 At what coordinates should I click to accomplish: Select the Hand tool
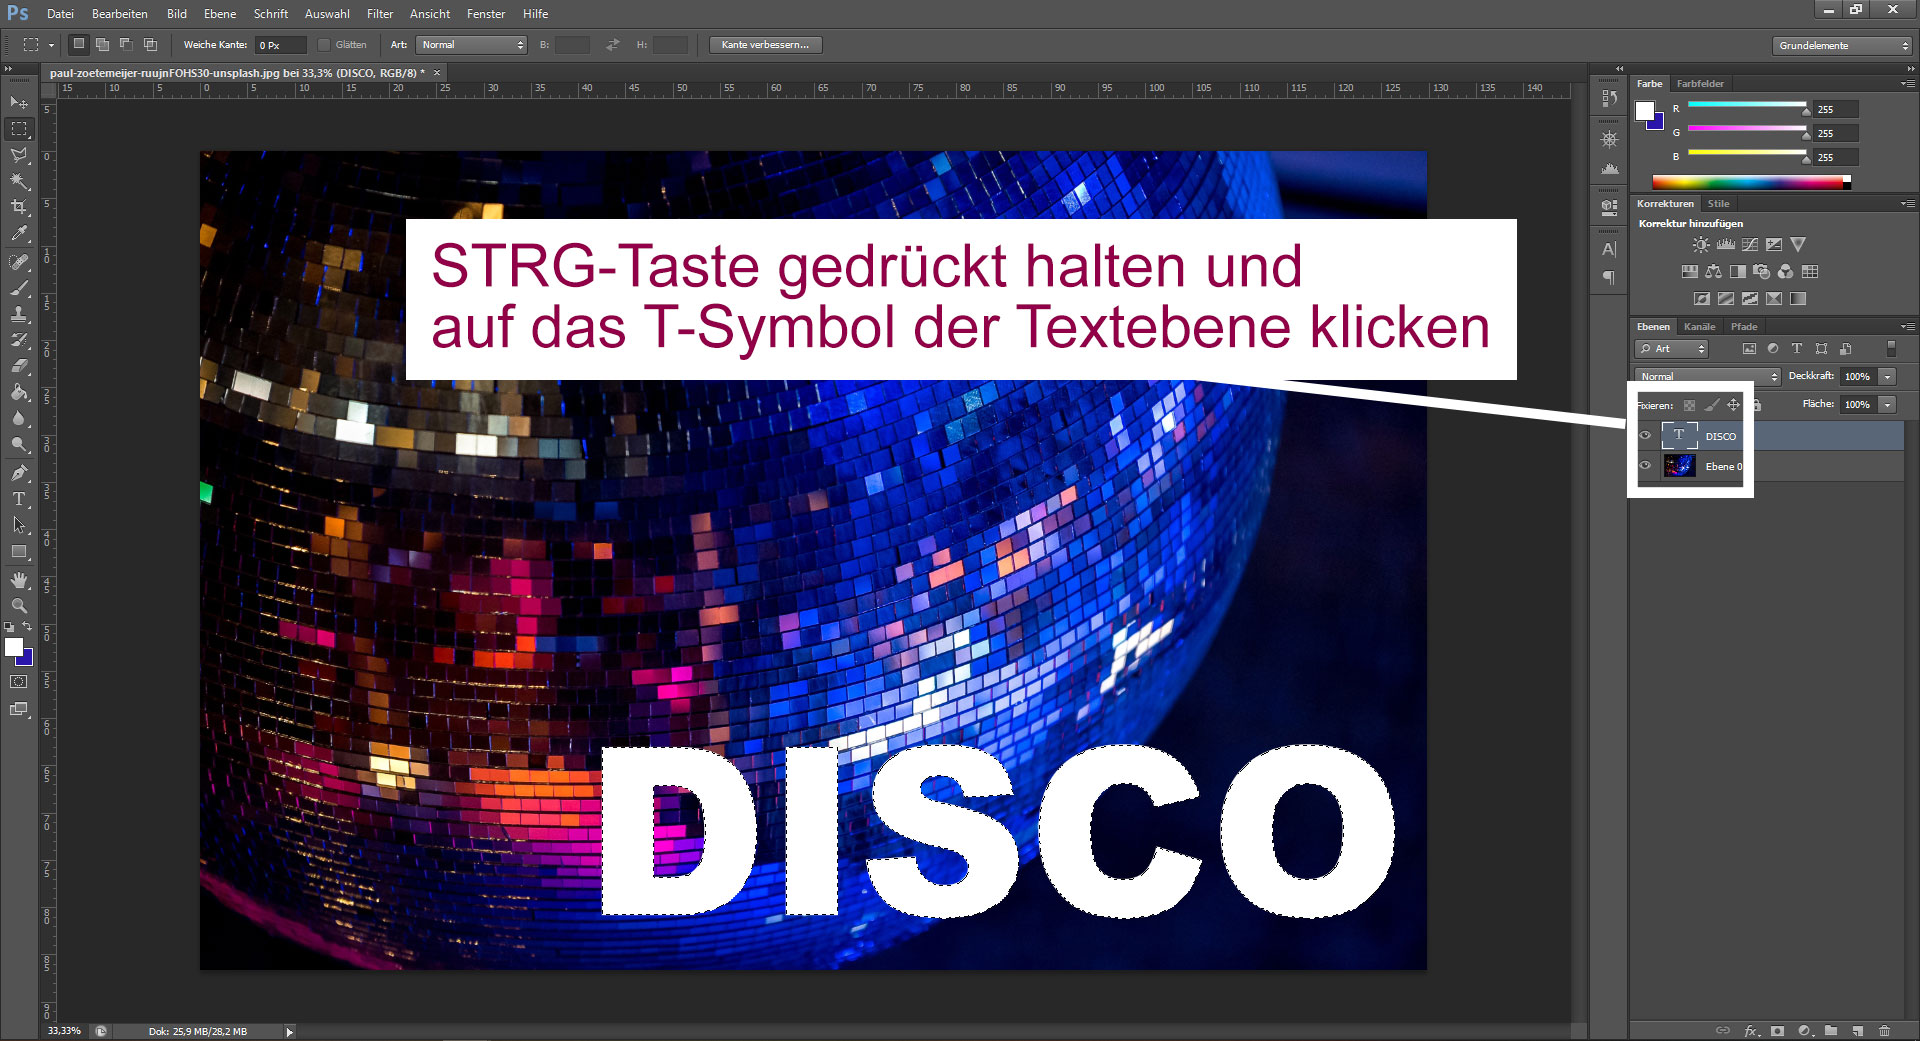pyautogui.click(x=19, y=580)
